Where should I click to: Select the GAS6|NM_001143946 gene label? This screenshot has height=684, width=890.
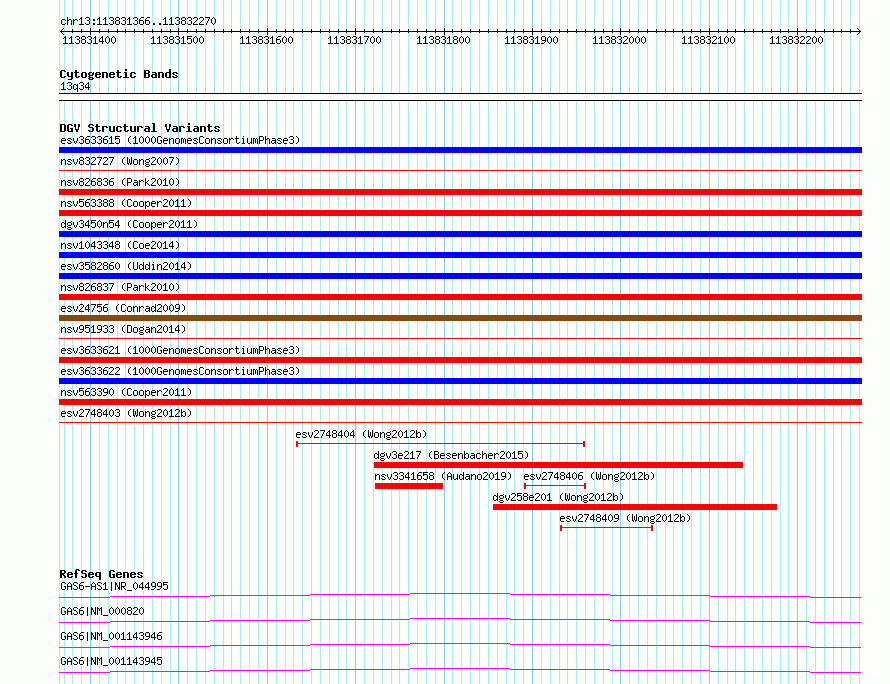point(111,636)
